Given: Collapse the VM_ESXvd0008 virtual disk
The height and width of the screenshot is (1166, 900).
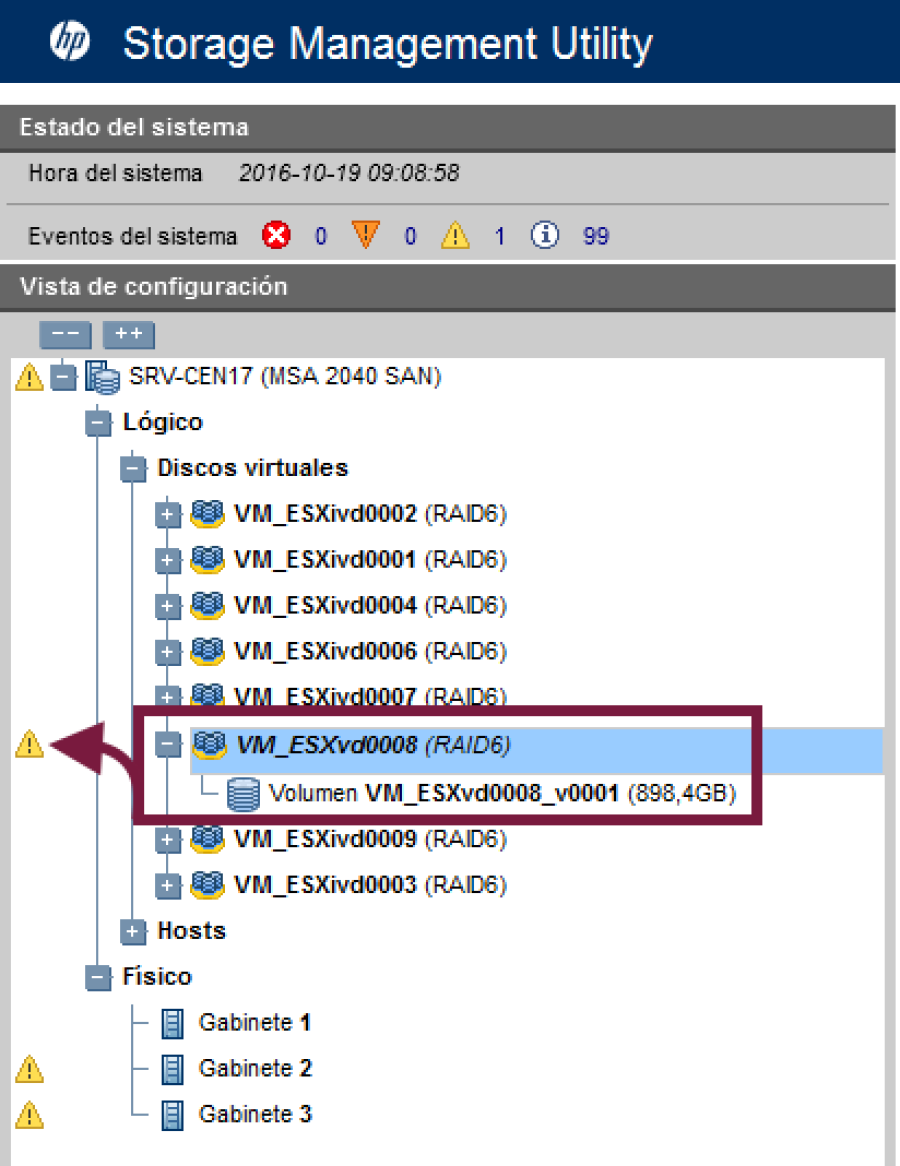Looking at the screenshot, I should [x=167, y=744].
